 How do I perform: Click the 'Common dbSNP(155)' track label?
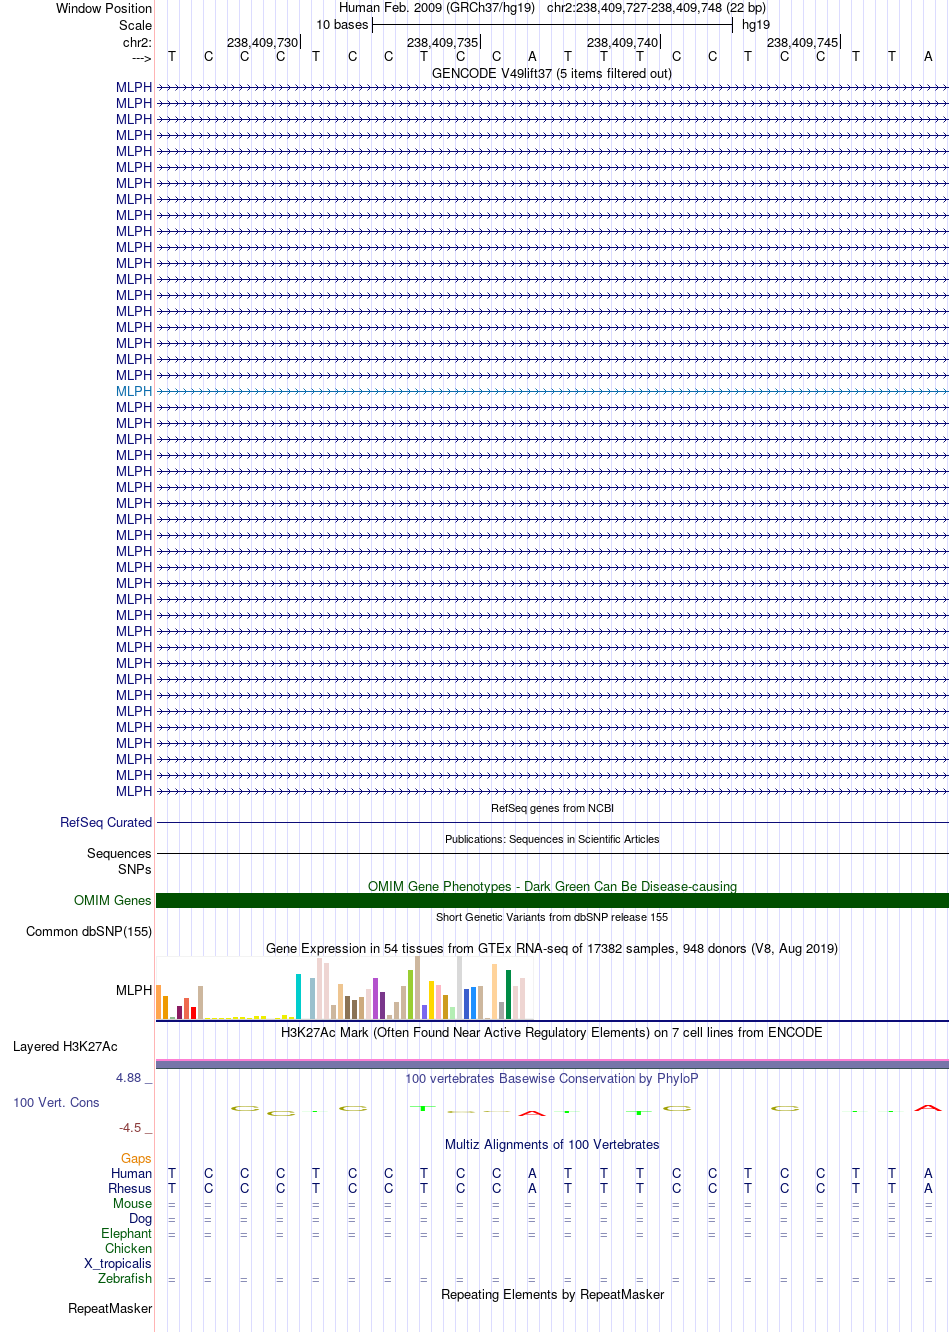tap(89, 931)
